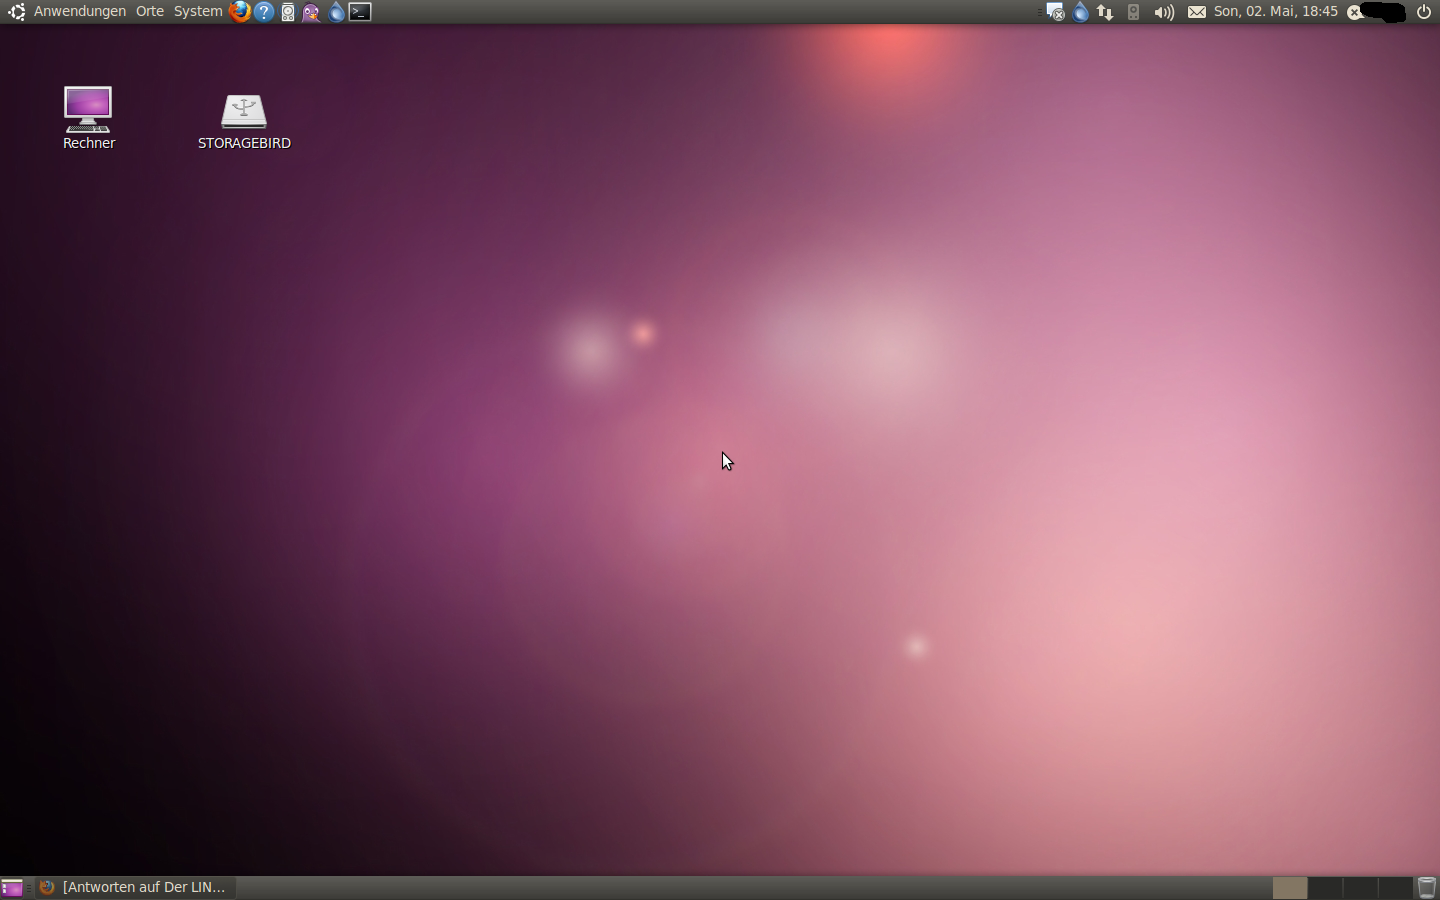Open the volume speaker indicator
This screenshot has width=1440, height=900.
point(1164,12)
